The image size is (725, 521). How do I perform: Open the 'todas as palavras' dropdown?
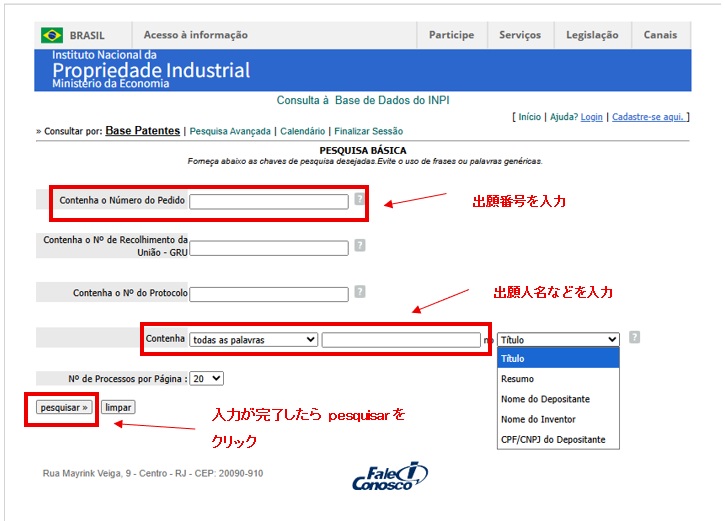[253, 340]
